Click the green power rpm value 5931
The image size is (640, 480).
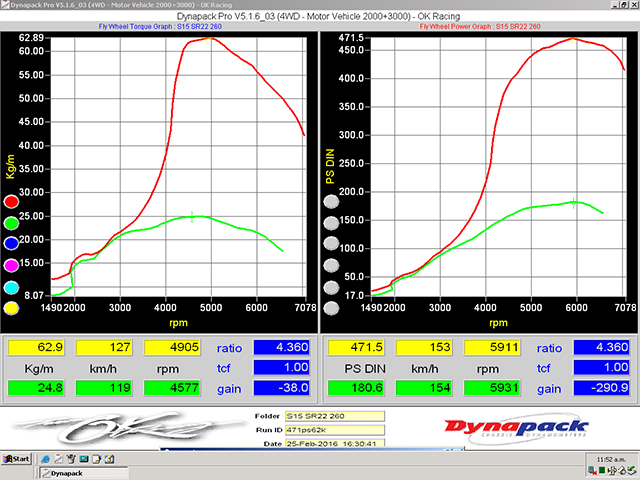[x=492, y=388]
